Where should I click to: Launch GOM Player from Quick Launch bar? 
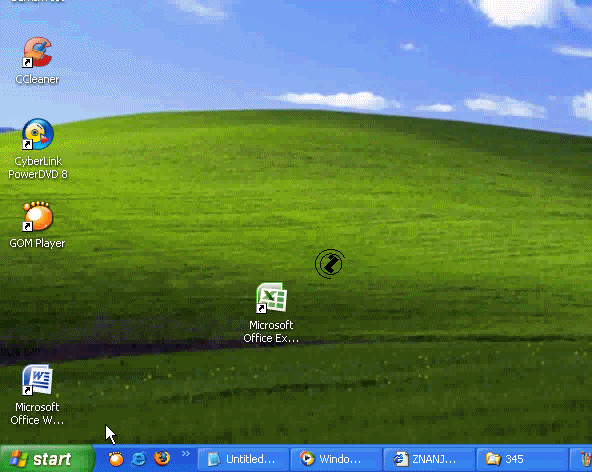(116, 459)
